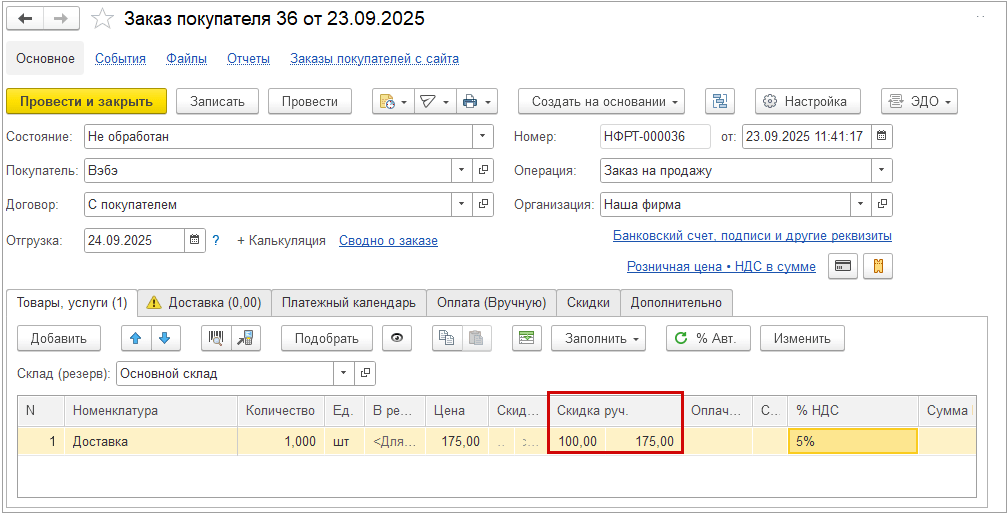The height and width of the screenshot is (513, 1007).
Task: Click the Подобрать button
Action: click(x=327, y=338)
